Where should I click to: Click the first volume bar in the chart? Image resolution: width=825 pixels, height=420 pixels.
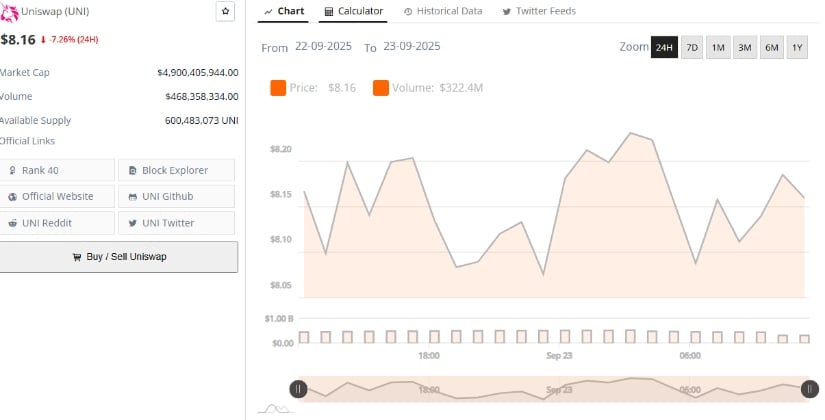(304, 337)
